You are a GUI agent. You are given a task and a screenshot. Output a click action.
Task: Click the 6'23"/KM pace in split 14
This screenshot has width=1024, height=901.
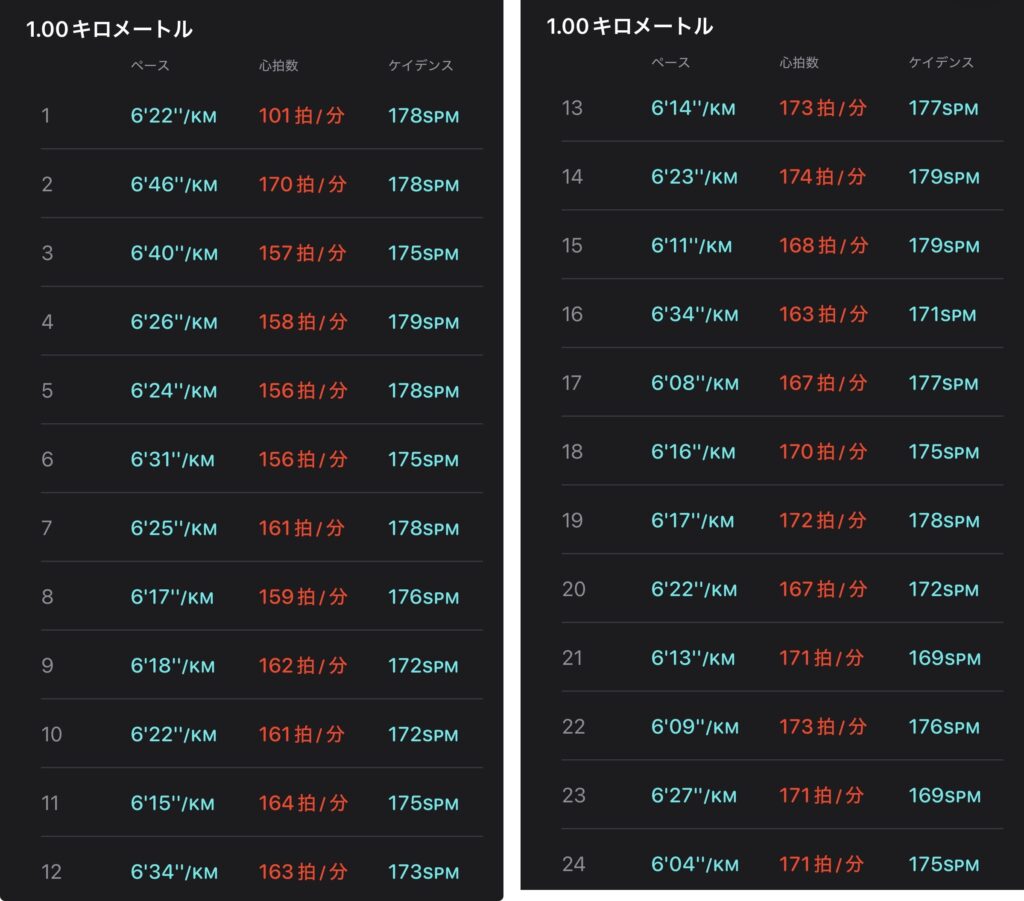click(x=694, y=176)
